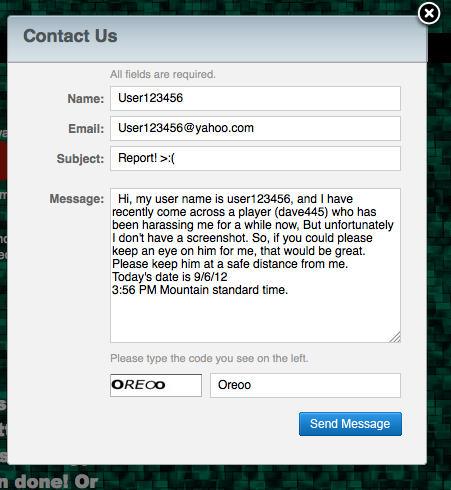The image size is (451, 490).
Task: Click the "Email:" field label
Action: pyautogui.click(x=86, y=129)
